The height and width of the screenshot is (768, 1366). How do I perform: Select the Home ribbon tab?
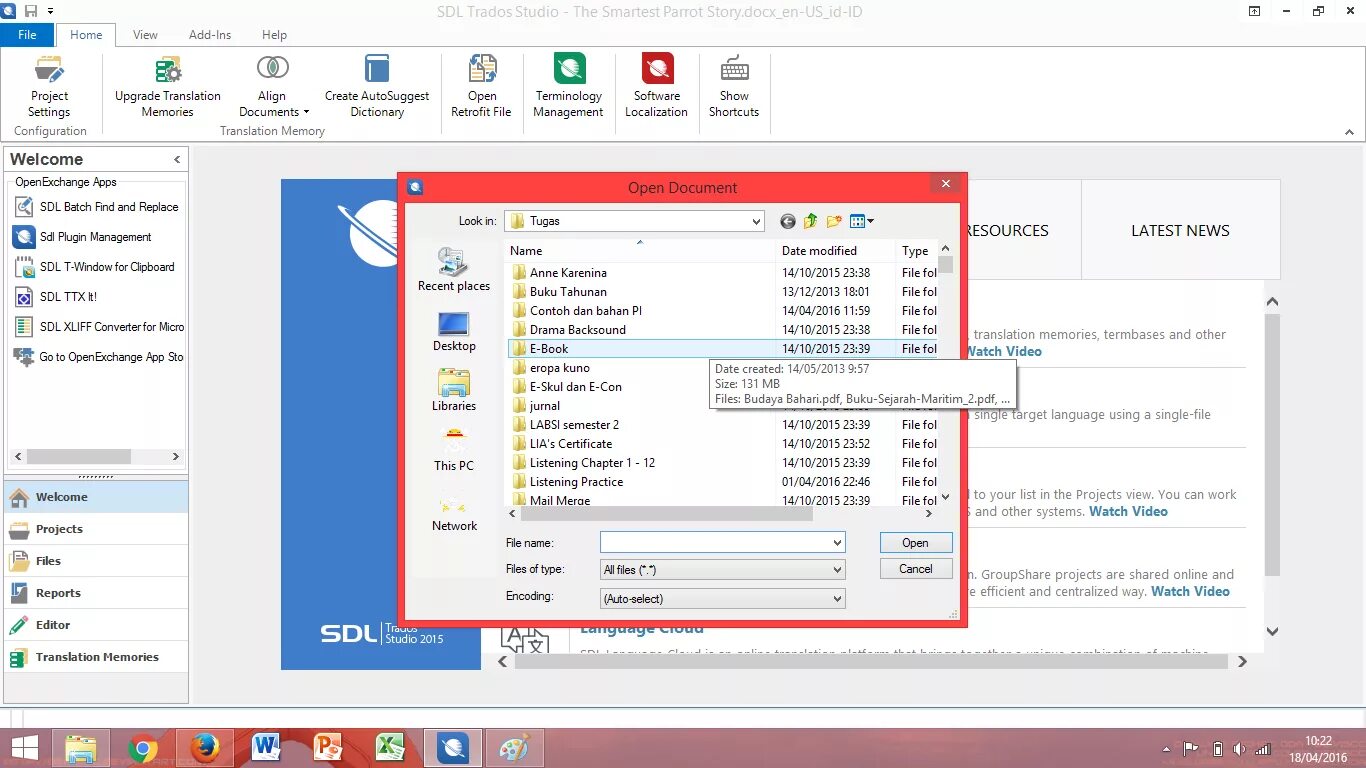tap(86, 34)
